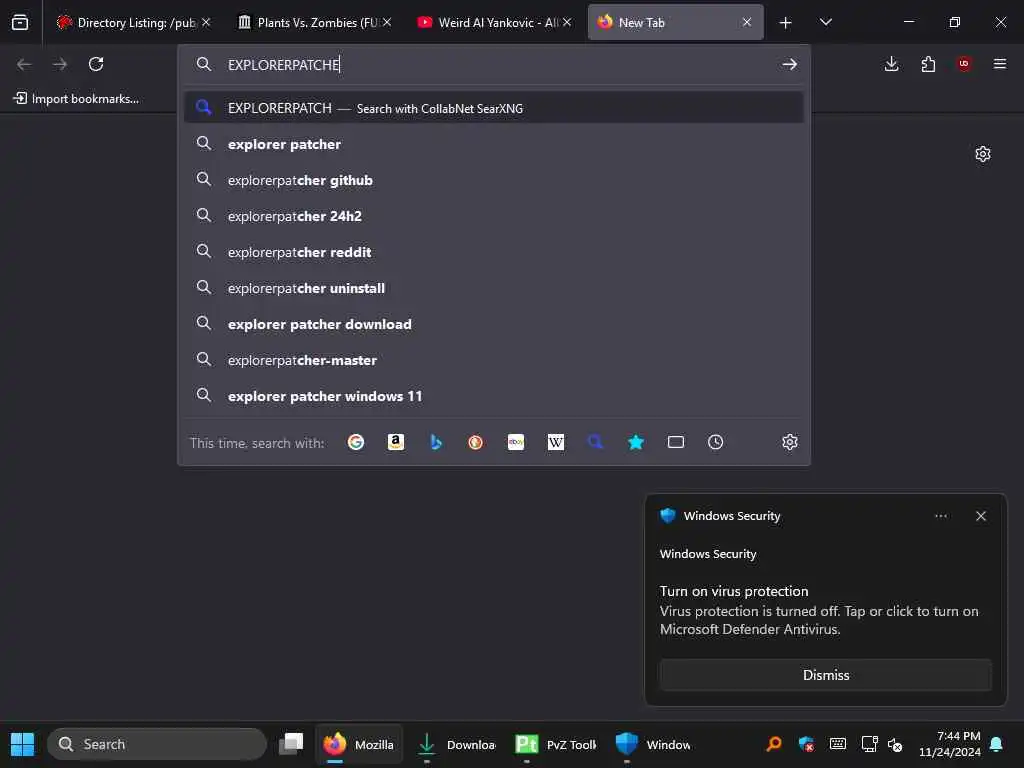Choose suggestion 'explorerpatcher reddit'
1024x768 pixels.
pos(494,252)
